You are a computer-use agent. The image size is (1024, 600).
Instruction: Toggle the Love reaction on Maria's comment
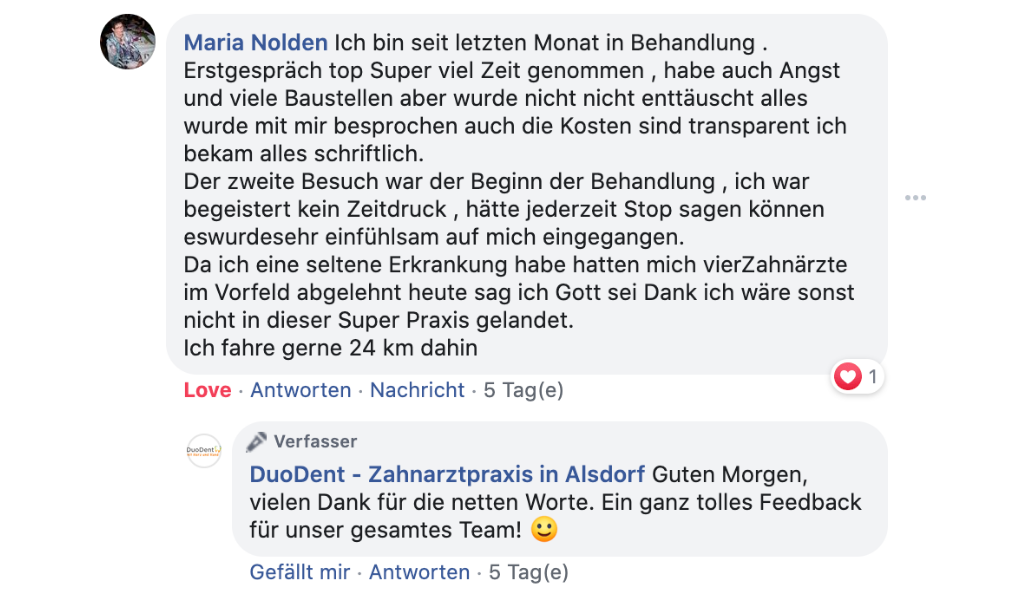(207, 390)
